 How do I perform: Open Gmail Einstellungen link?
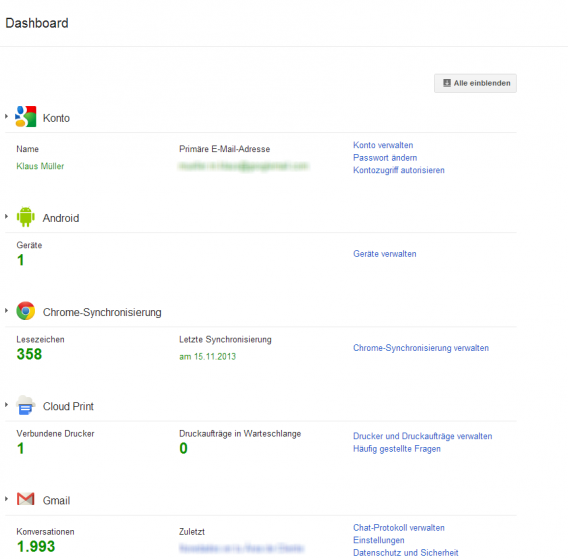379,540
